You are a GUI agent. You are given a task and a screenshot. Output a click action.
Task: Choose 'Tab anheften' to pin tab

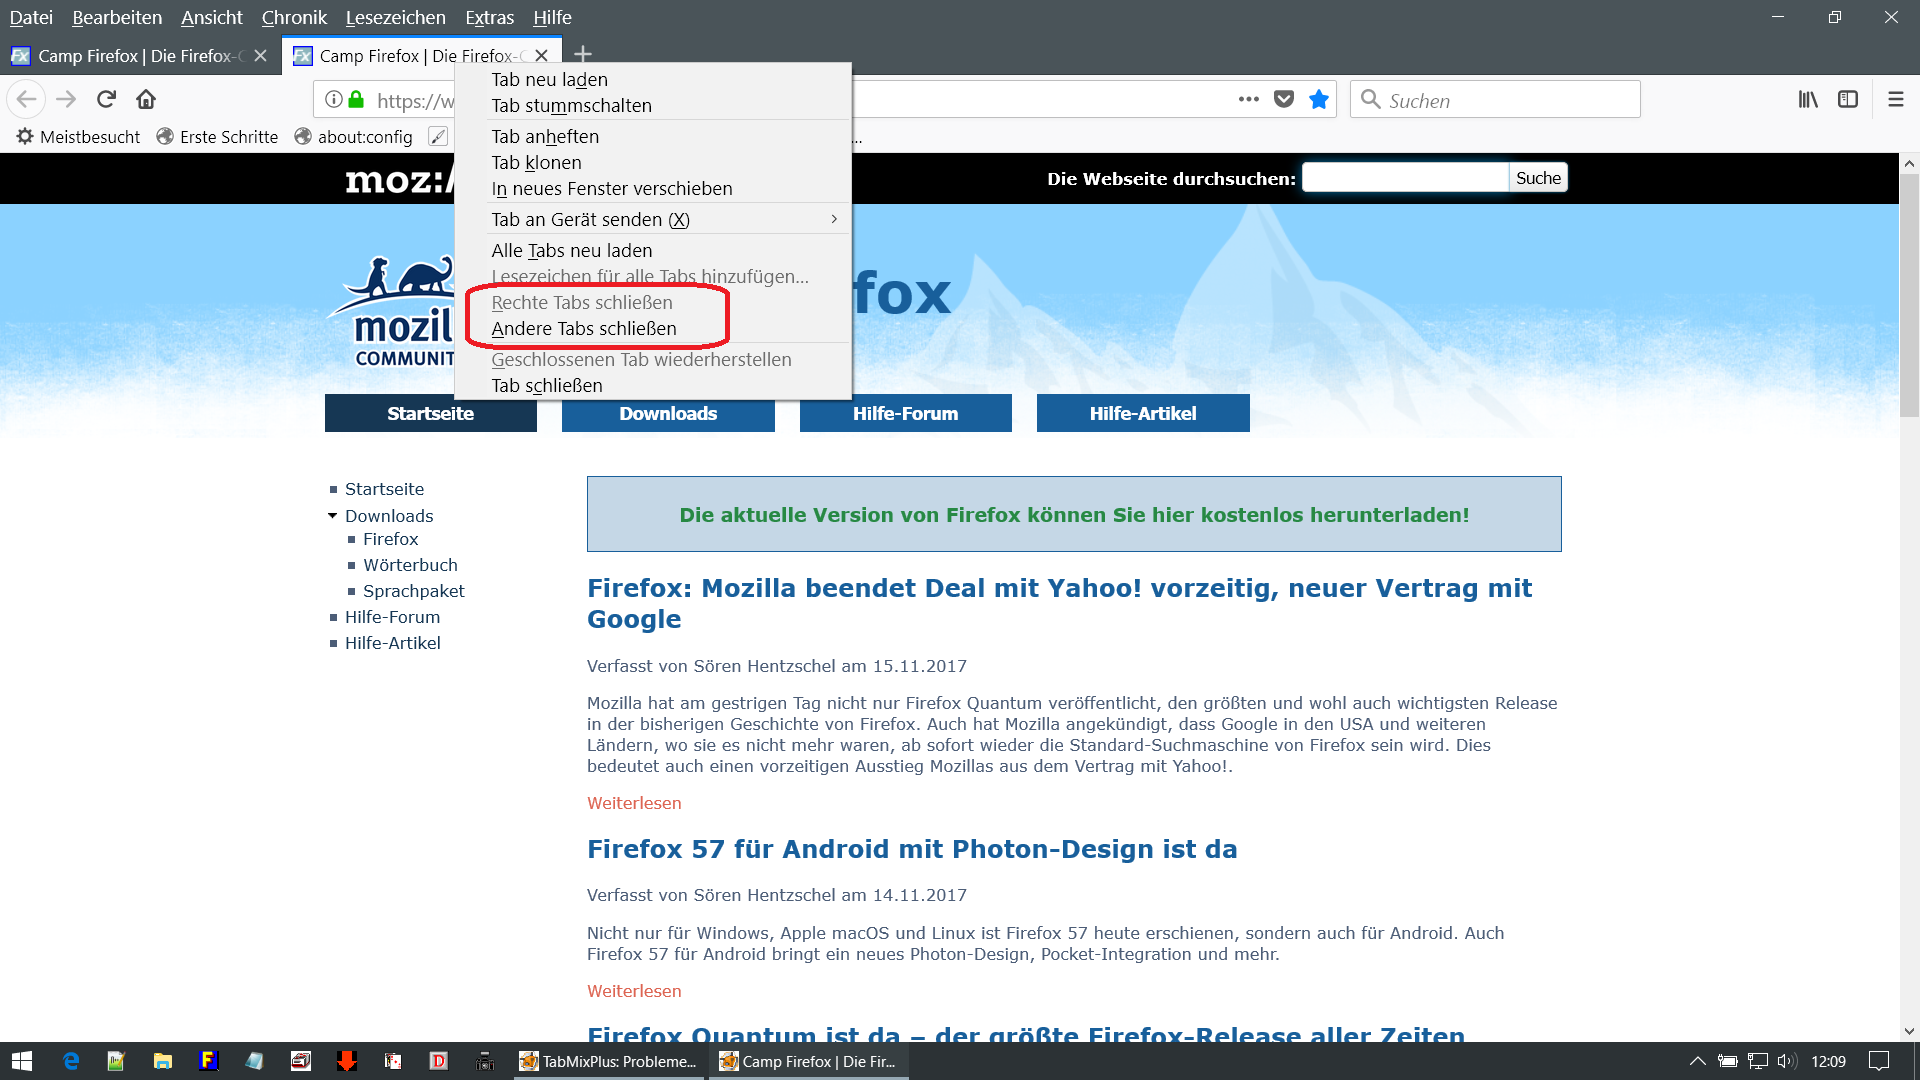[x=545, y=137]
